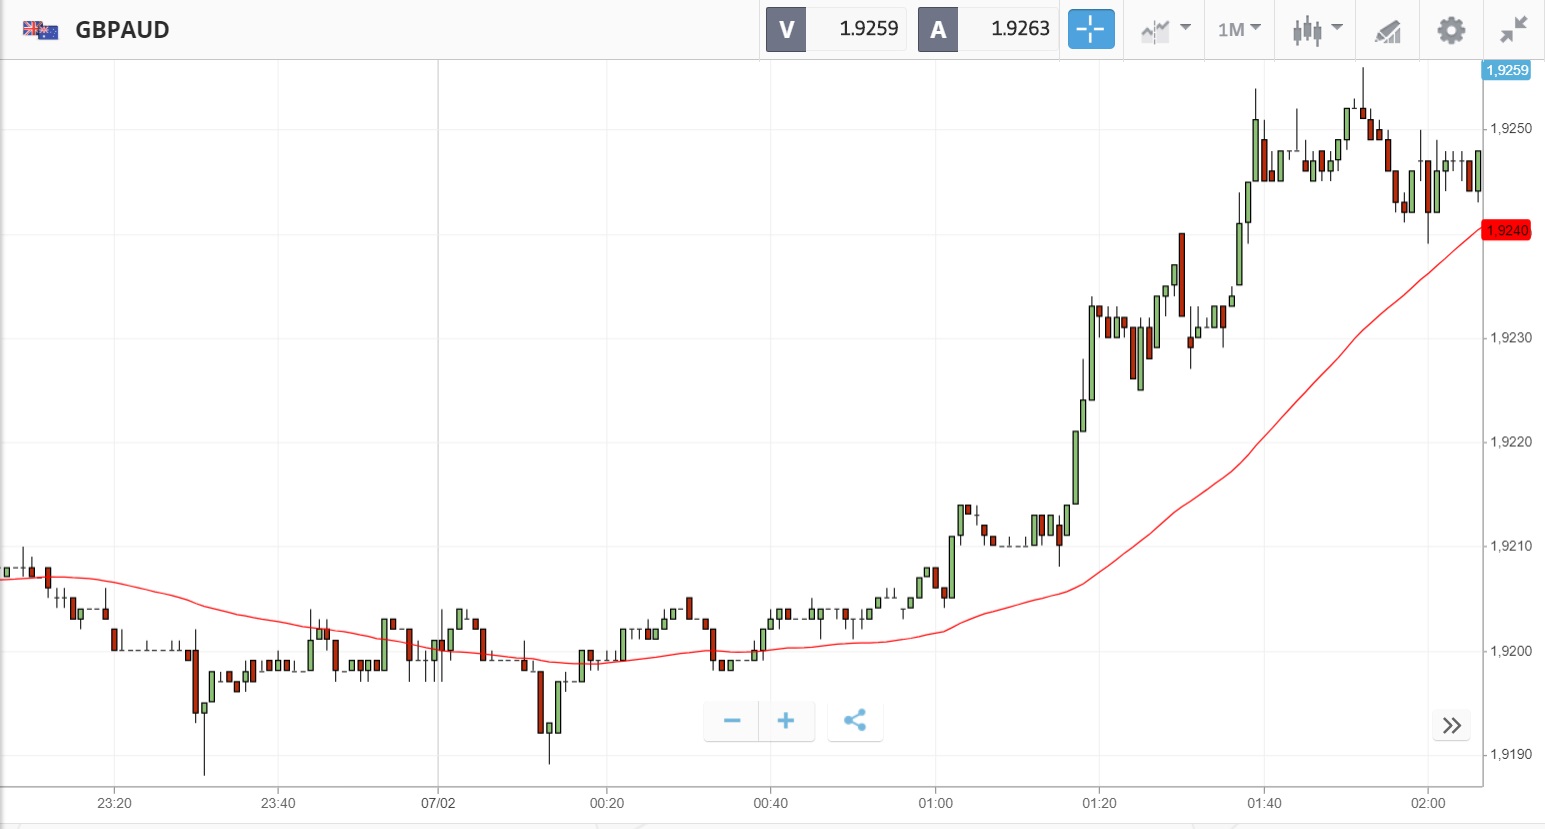Image resolution: width=1545 pixels, height=829 pixels.
Task: Zoom out with the minus button
Action: pyautogui.click(x=732, y=721)
